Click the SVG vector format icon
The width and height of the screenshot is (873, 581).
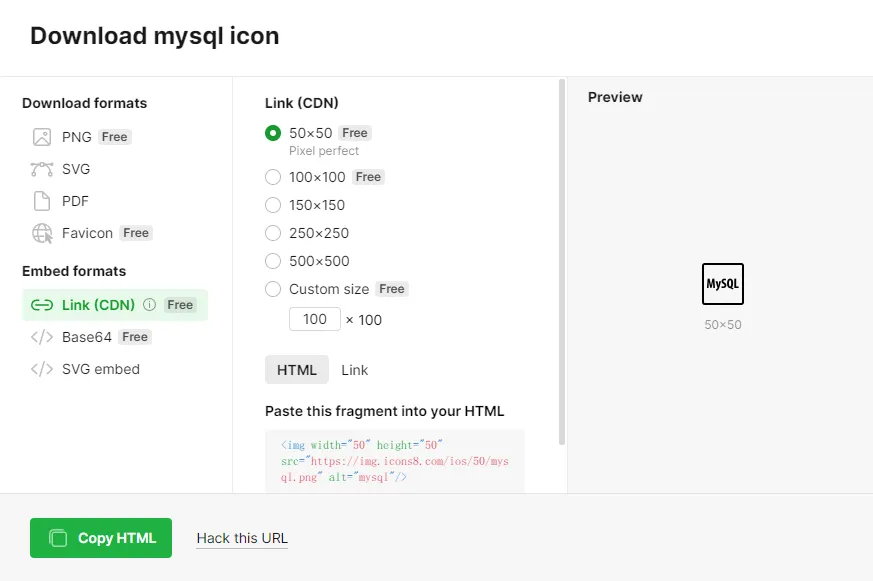pos(42,169)
